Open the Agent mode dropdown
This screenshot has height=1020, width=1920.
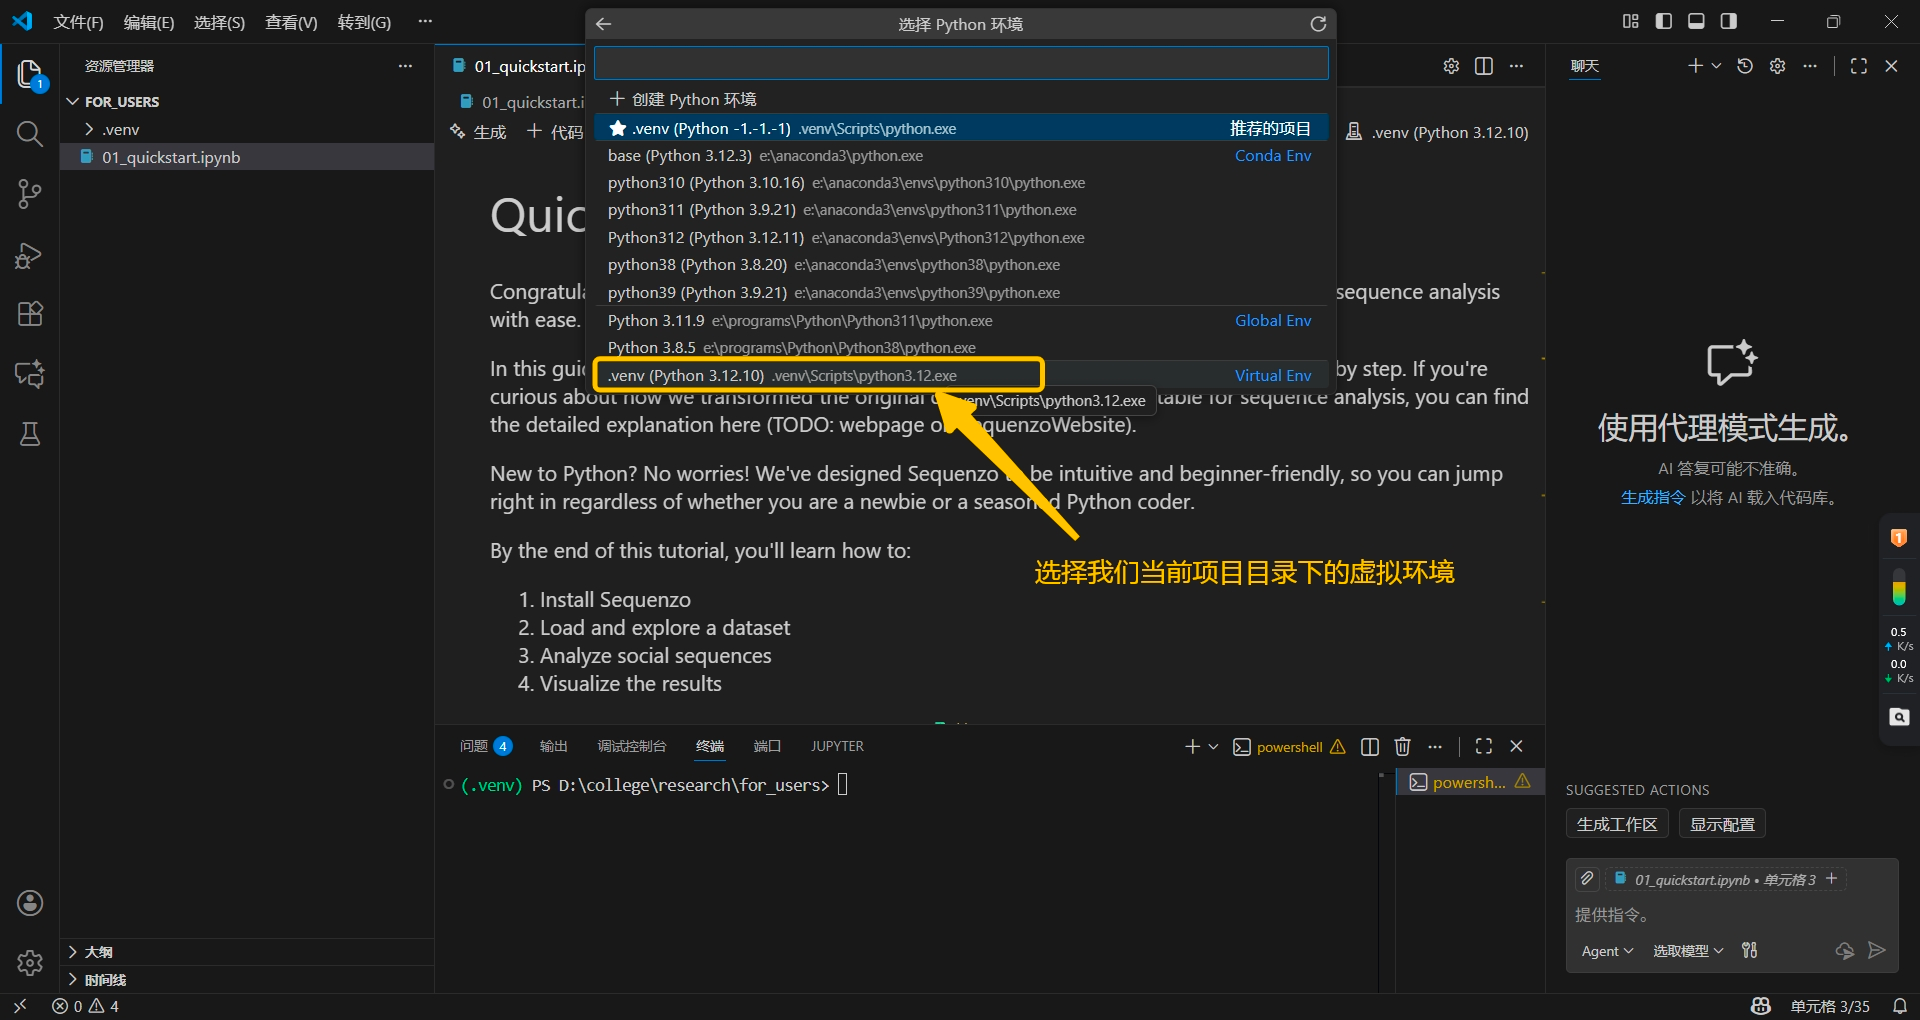[1606, 951]
